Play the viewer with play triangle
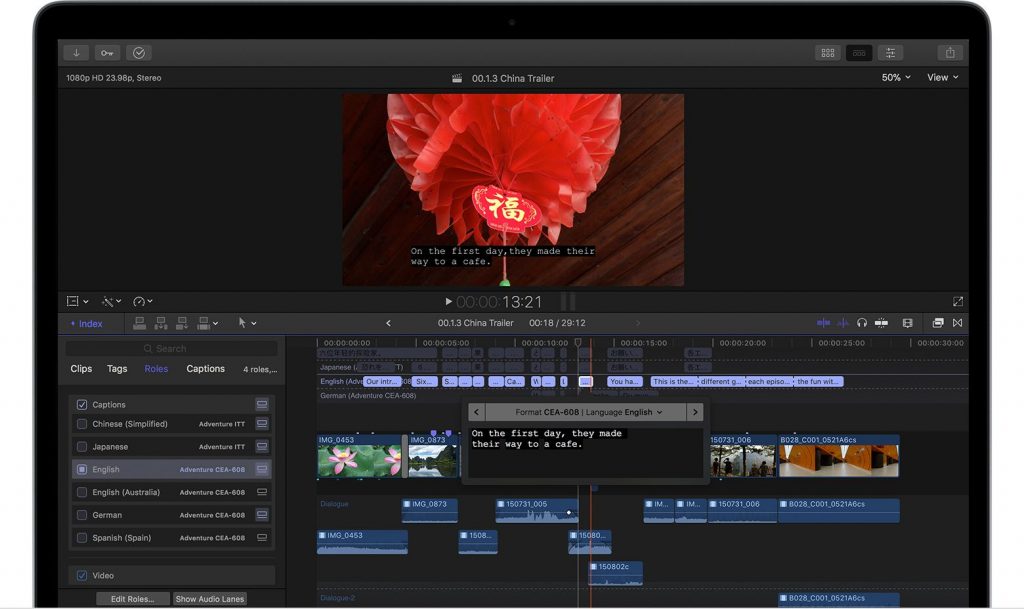 pyautogui.click(x=448, y=302)
